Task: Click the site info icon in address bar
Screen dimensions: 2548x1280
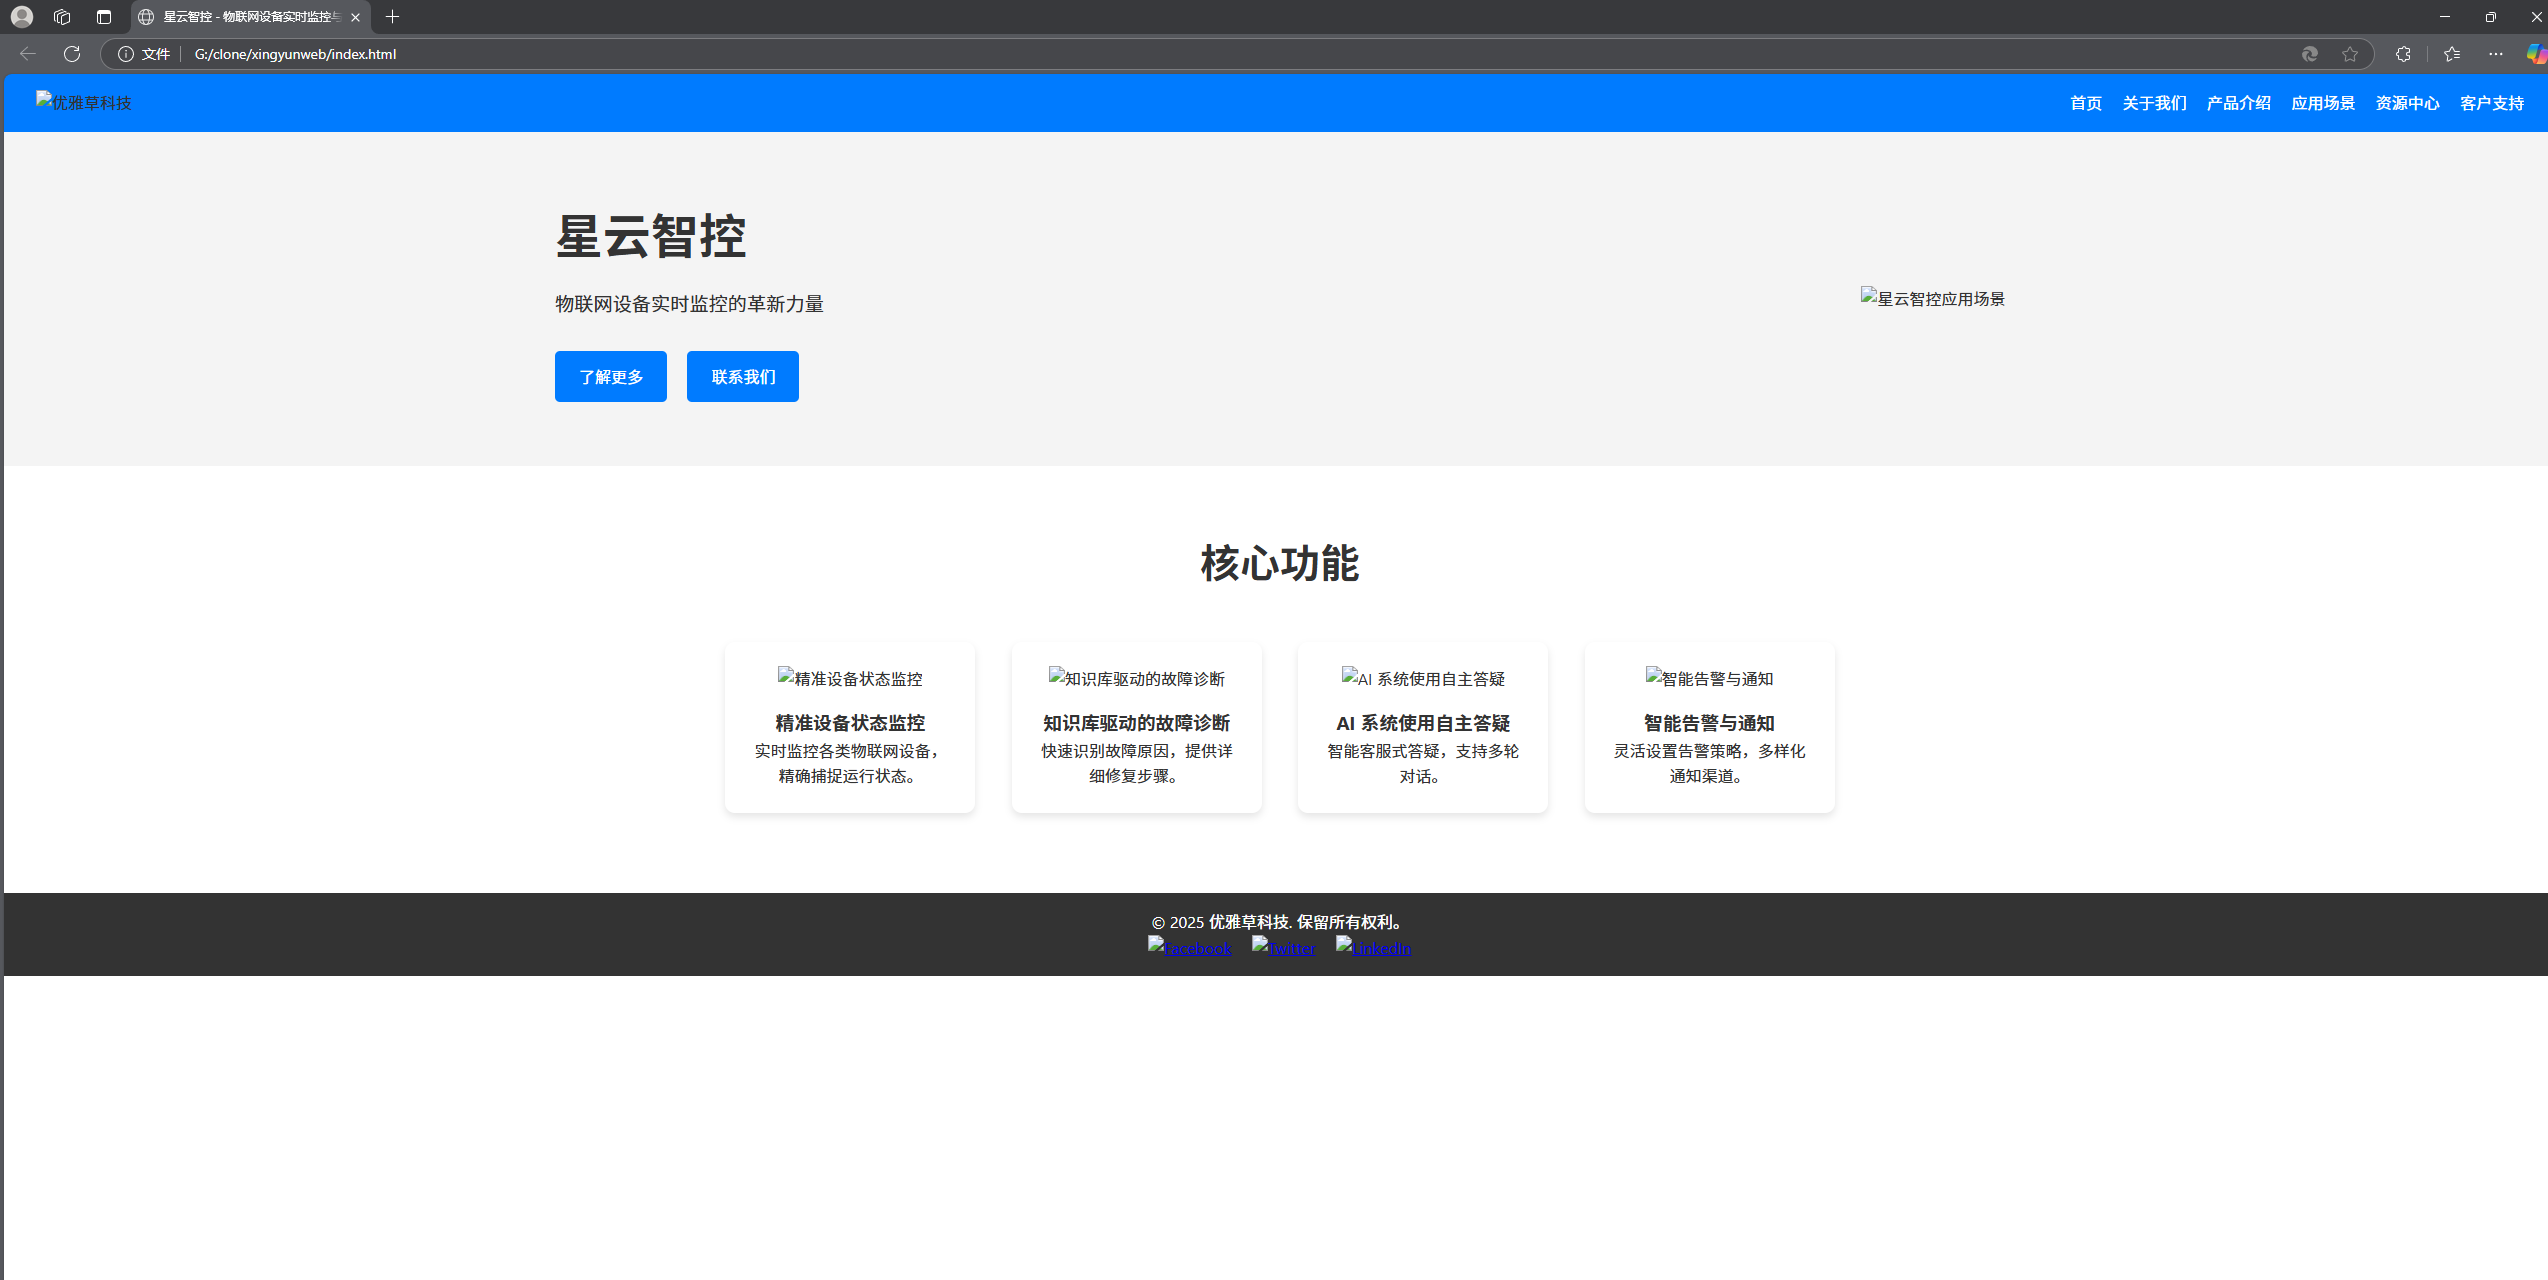Action: 126,54
